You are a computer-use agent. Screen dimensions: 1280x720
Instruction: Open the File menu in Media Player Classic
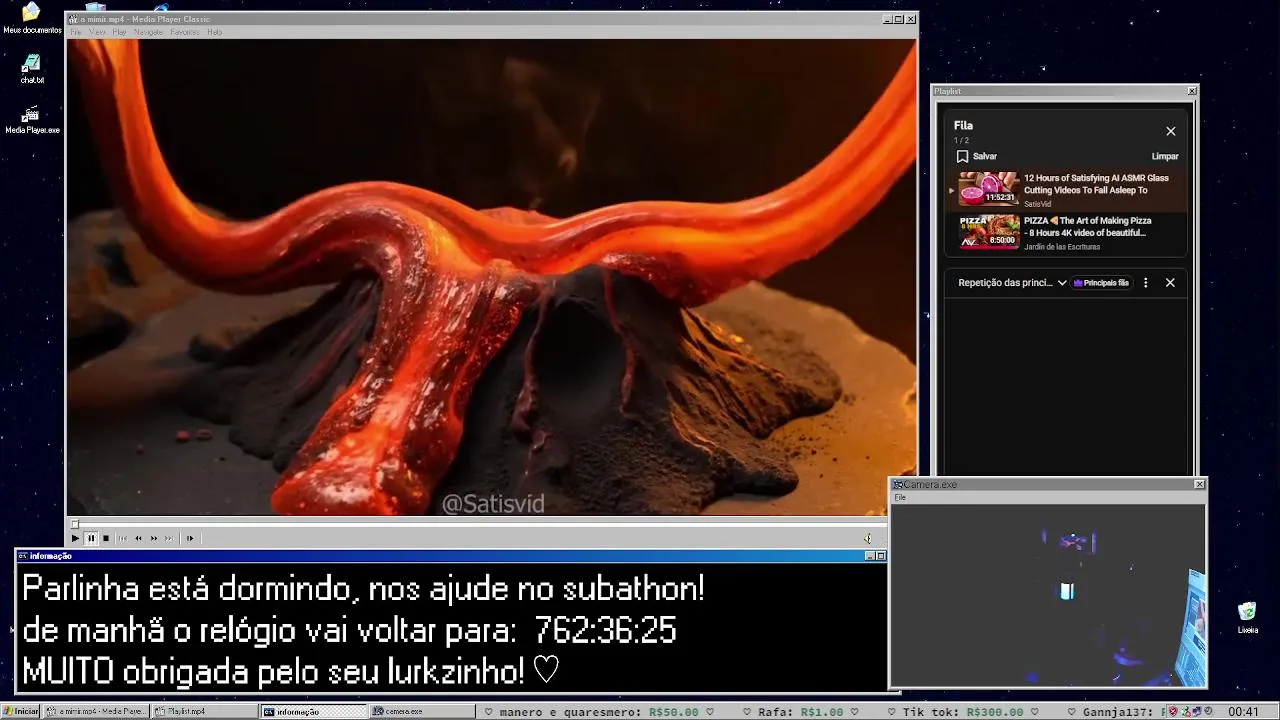pyautogui.click(x=76, y=32)
